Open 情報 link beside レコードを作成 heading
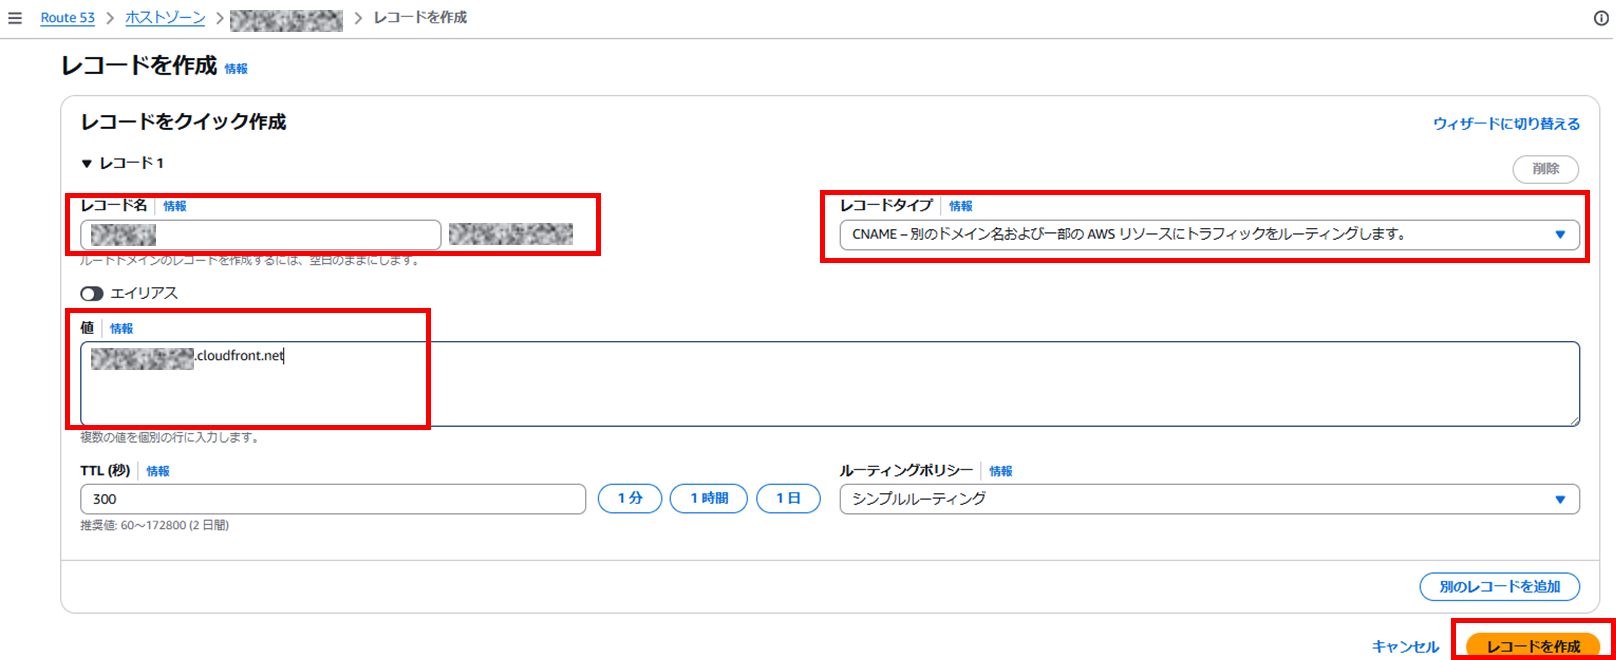Viewport: 1616px width, 660px height. 236,69
